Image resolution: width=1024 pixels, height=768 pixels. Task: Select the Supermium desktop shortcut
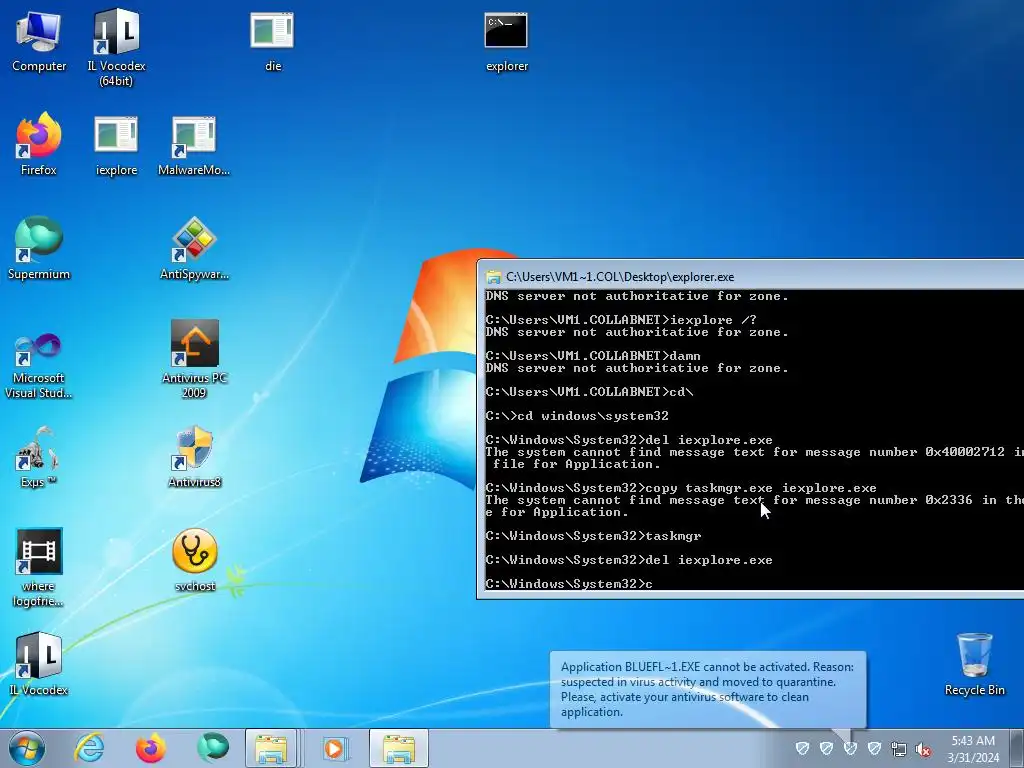tap(39, 248)
